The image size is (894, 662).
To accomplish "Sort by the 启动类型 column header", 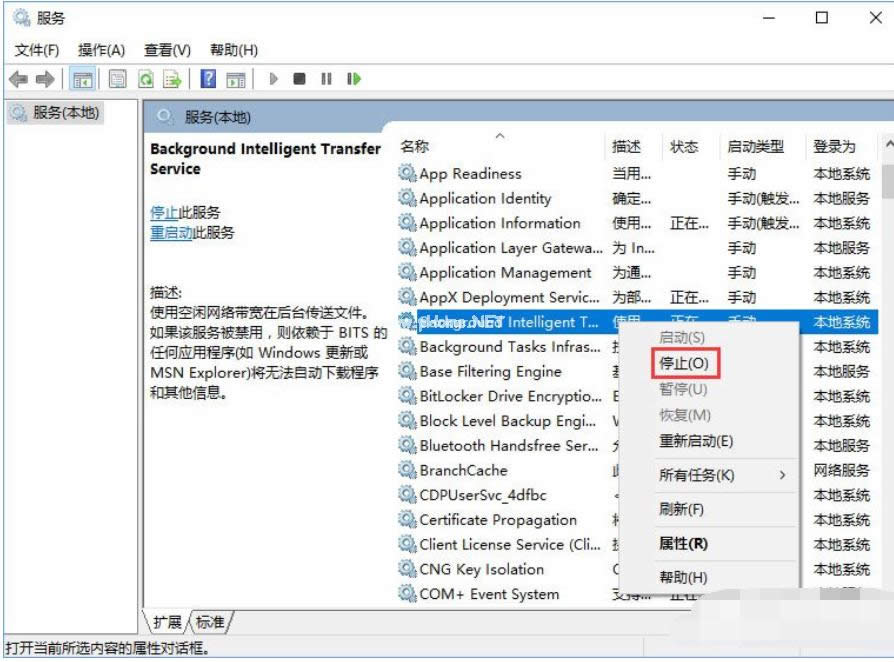I will (755, 147).
